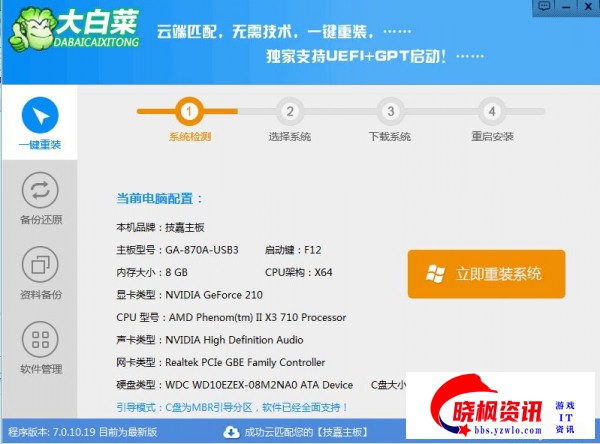Jump to step 3 下载系统 circle

390,111
